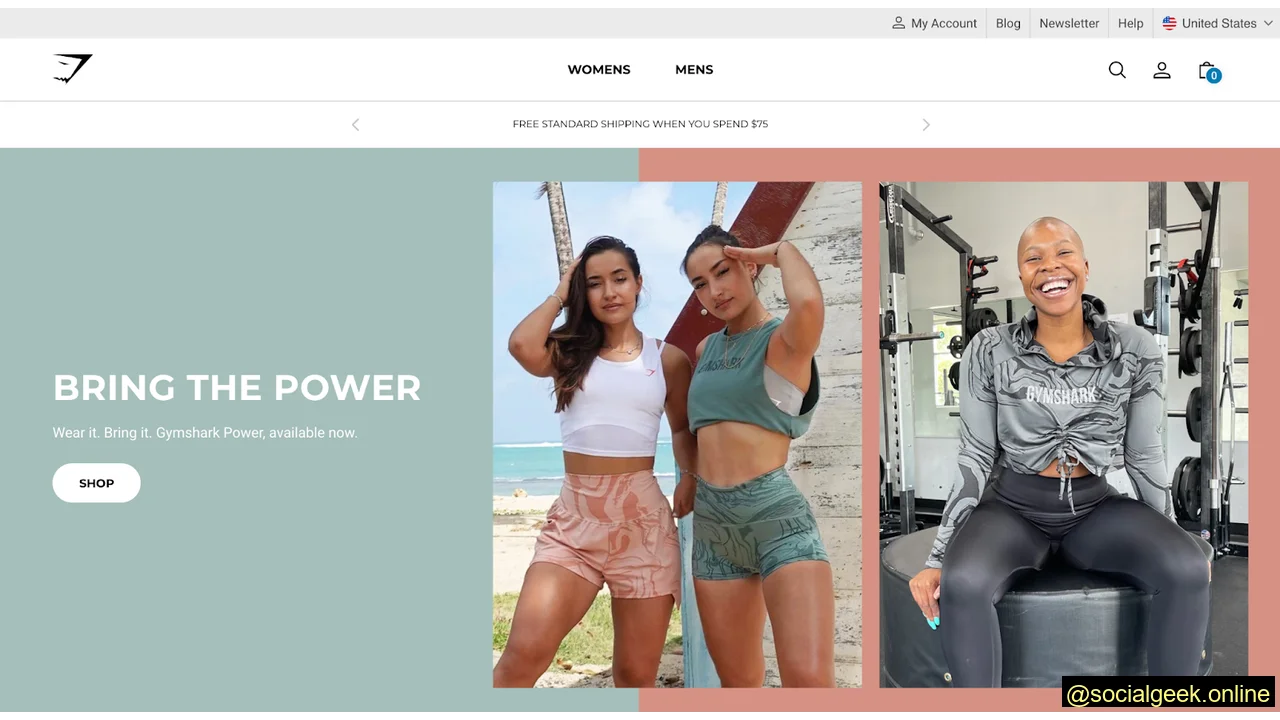Open the shopping bag showing 0 items

click(x=1206, y=70)
